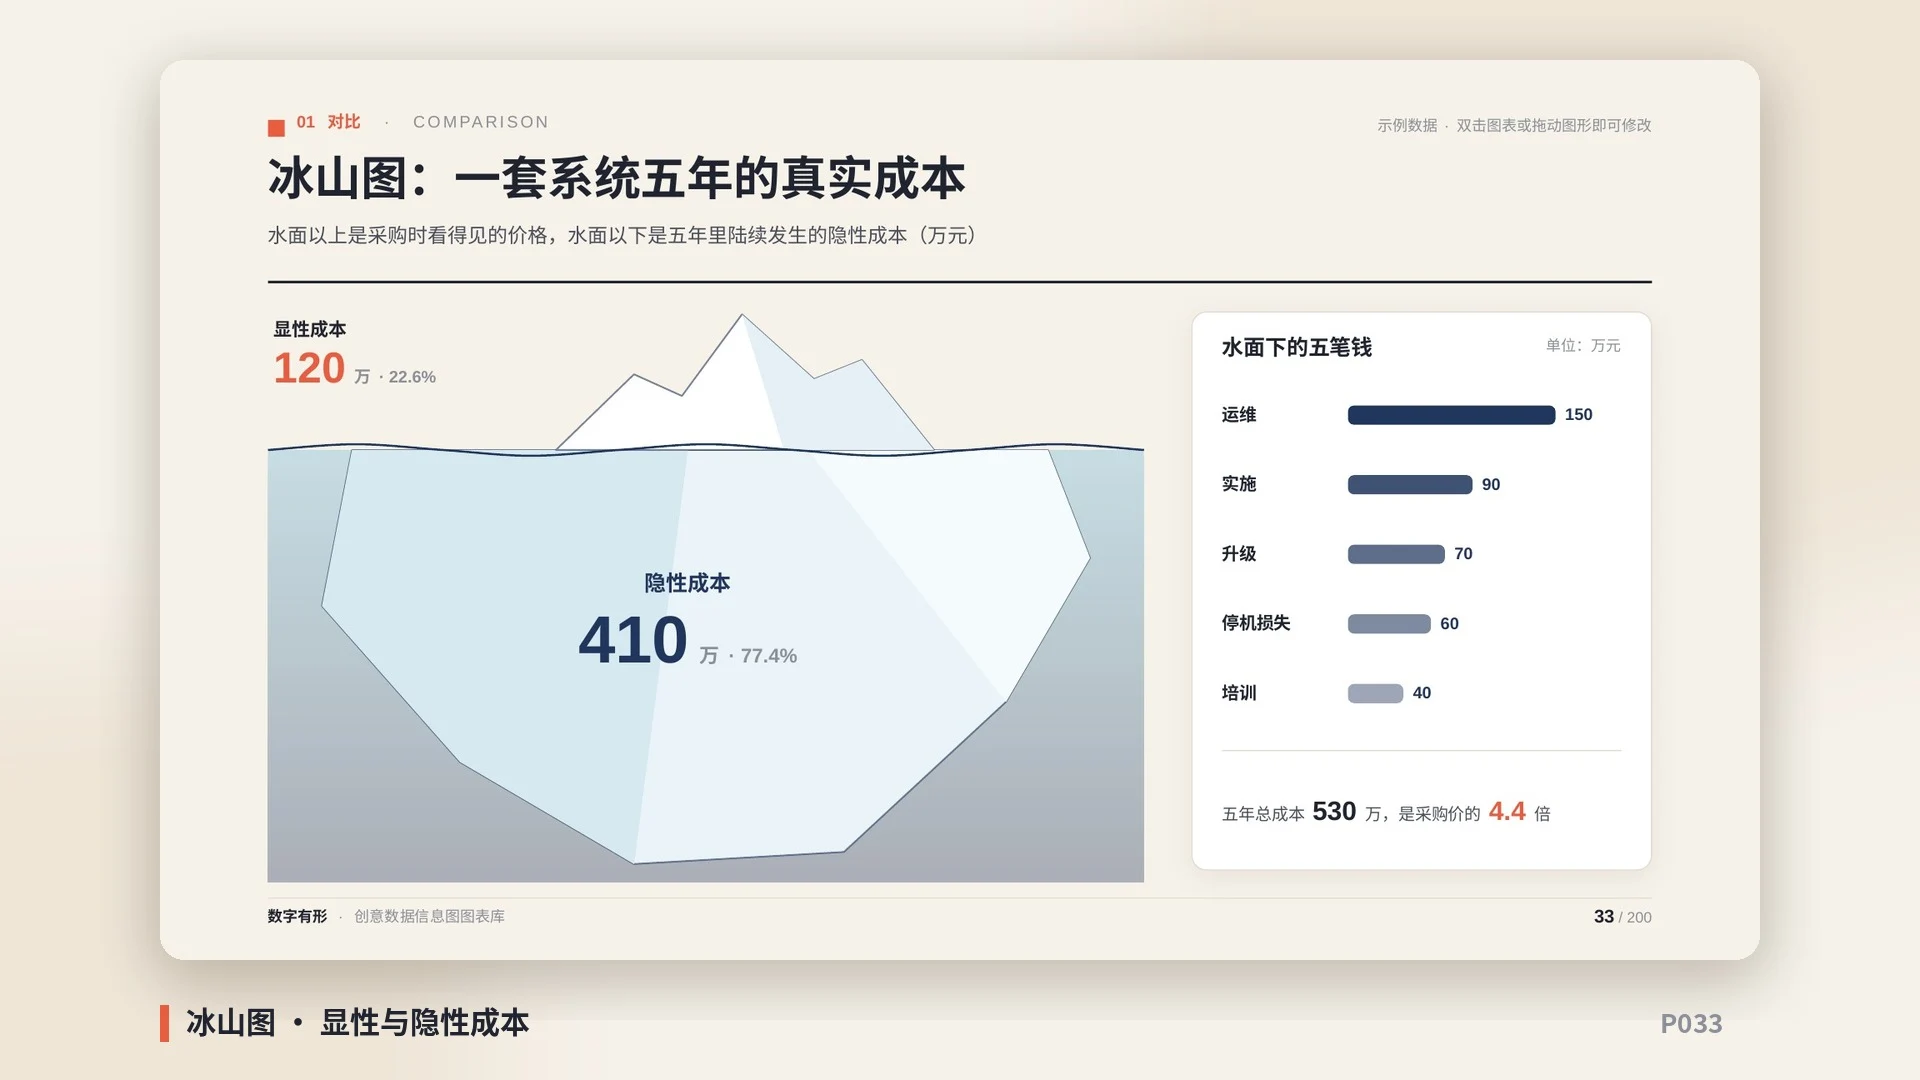1920x1080 pixels.
Task: Select the 升级 row label
Action: coord(1239,554)
